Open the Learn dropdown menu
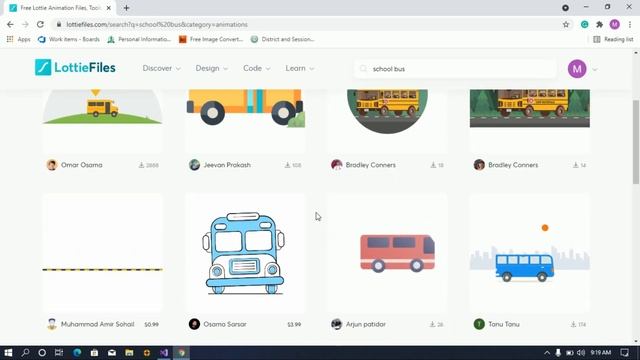Viewport: 640px width, 360px height. point(300,69)
